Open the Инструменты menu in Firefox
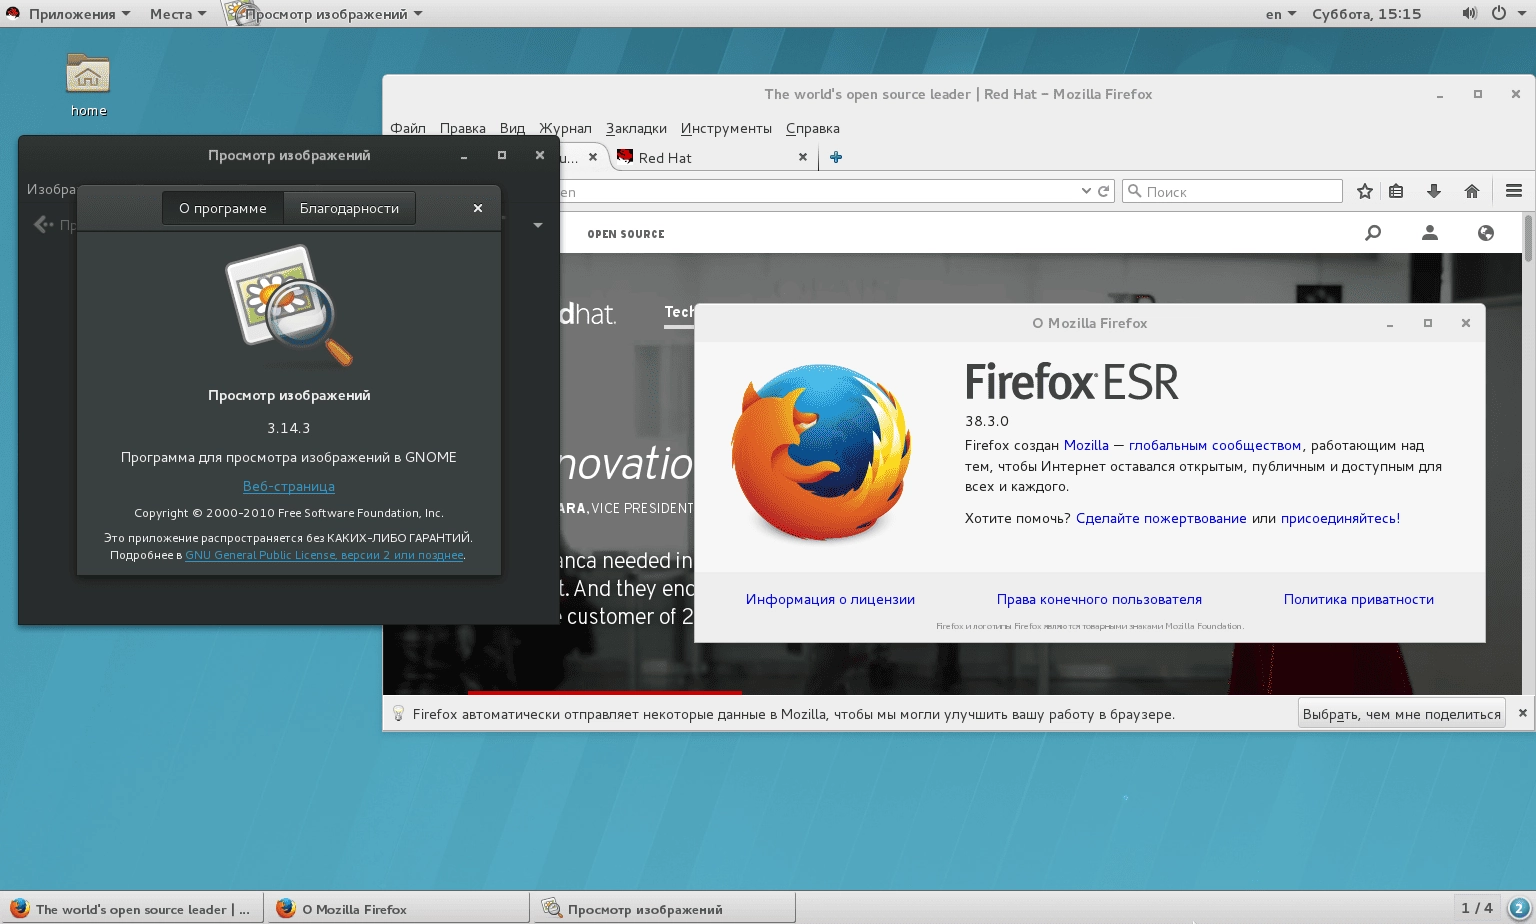 [x=726, y=128]
